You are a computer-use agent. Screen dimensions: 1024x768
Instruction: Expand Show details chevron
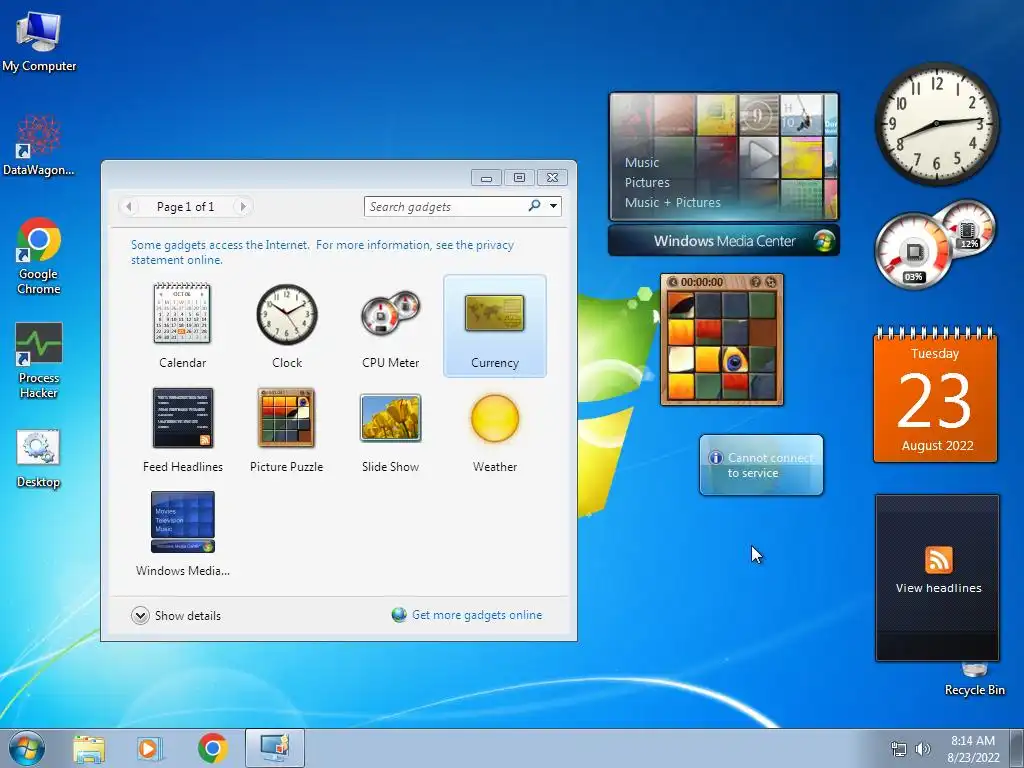(x=140, y=615)
